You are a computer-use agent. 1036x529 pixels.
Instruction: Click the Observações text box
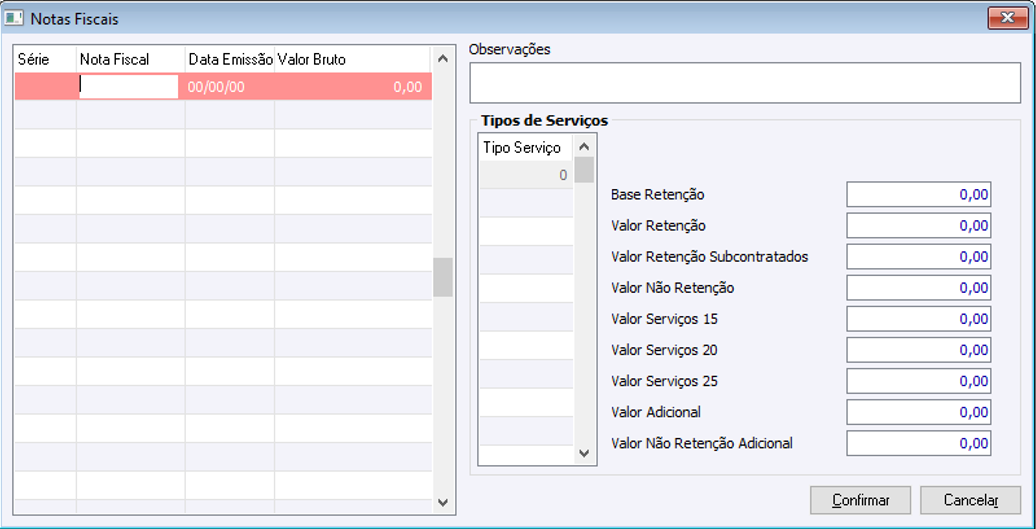745,82
